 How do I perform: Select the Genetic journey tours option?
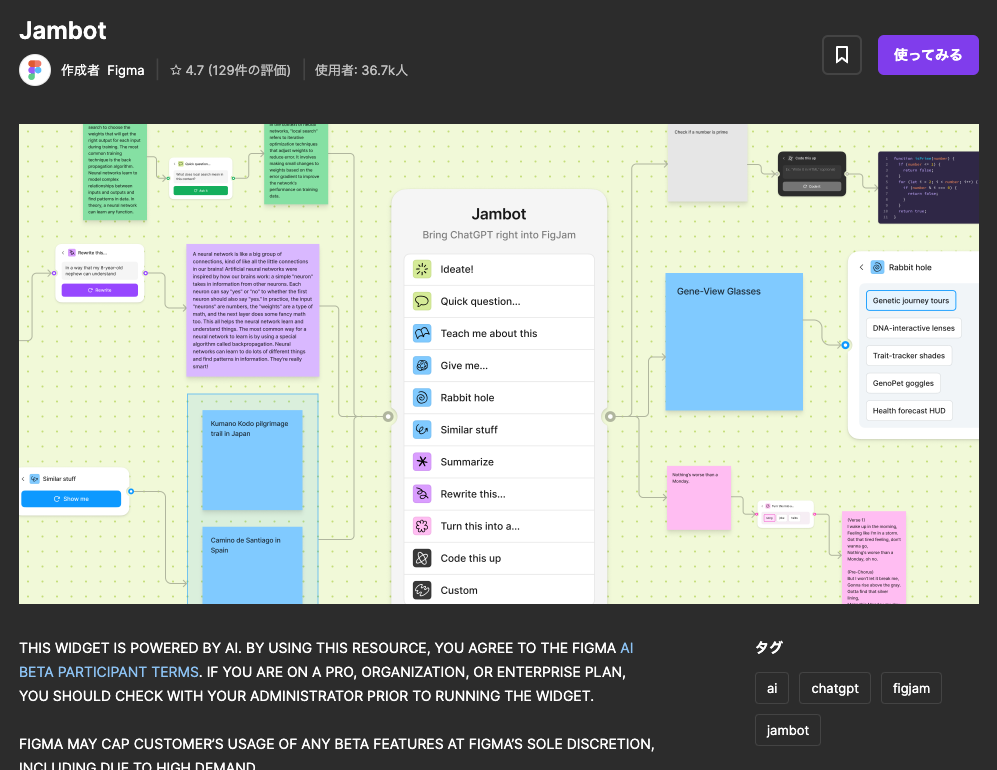[x=910, y=300]
